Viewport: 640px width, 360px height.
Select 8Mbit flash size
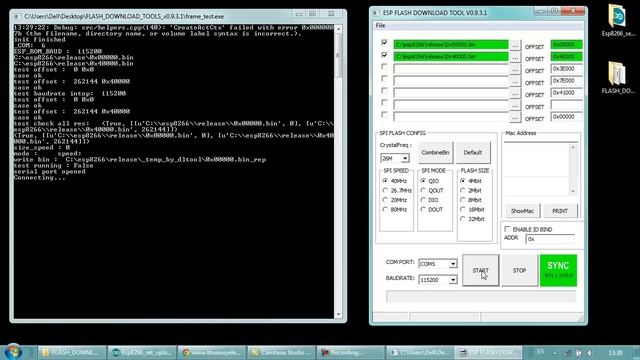coord(462,200)
